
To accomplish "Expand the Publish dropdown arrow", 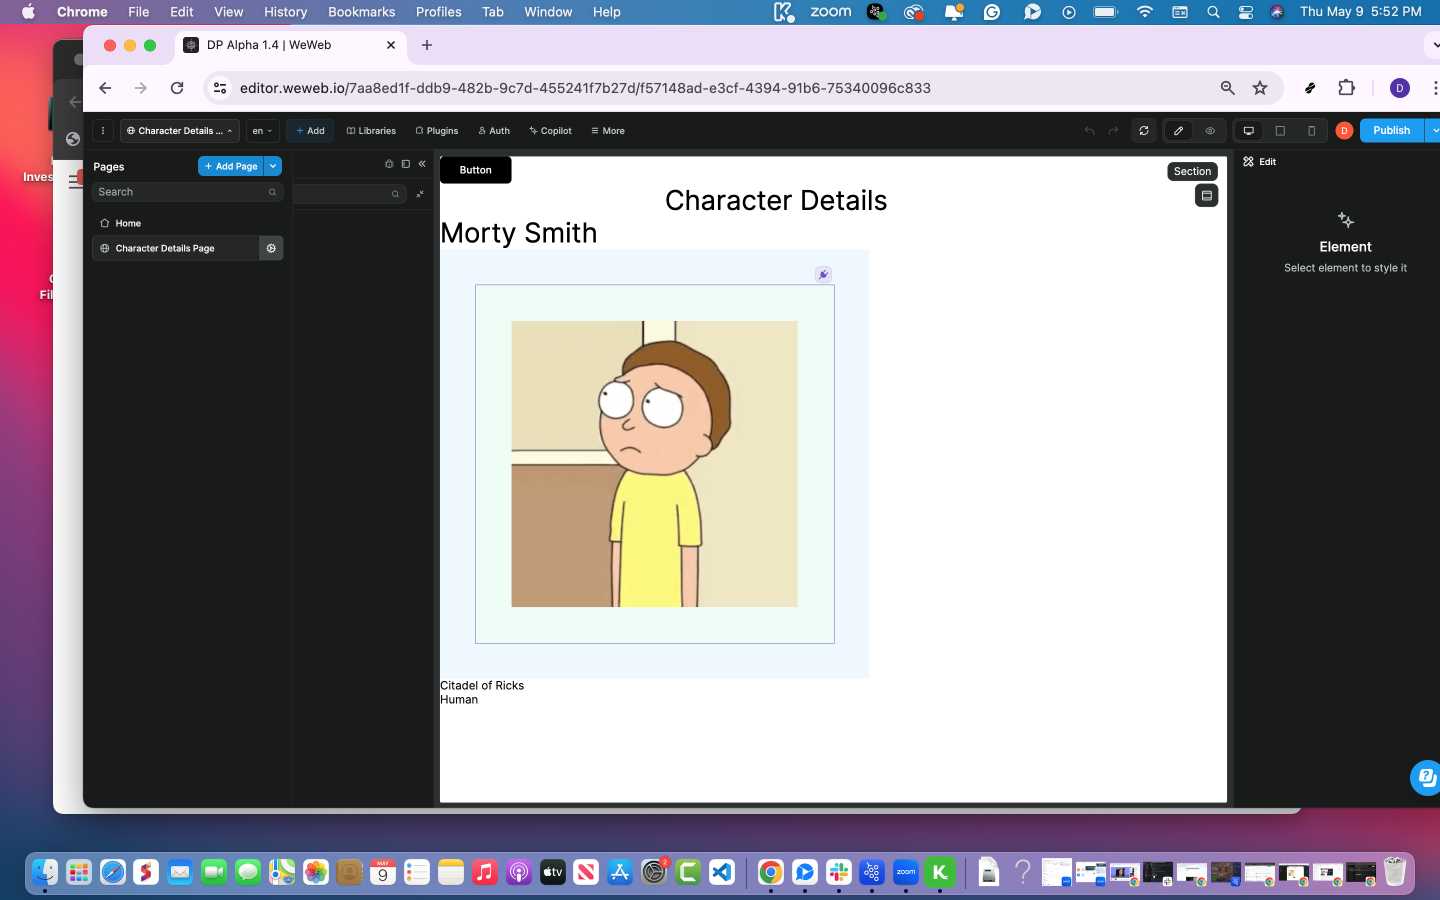I will tap(1433, 131).
